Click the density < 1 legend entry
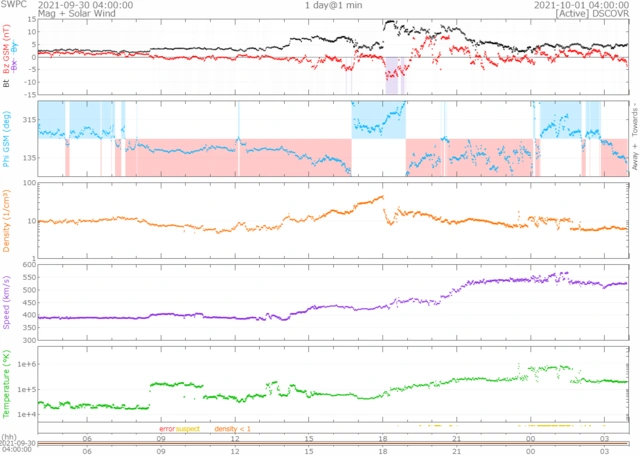640x455 pixels. 232,428
